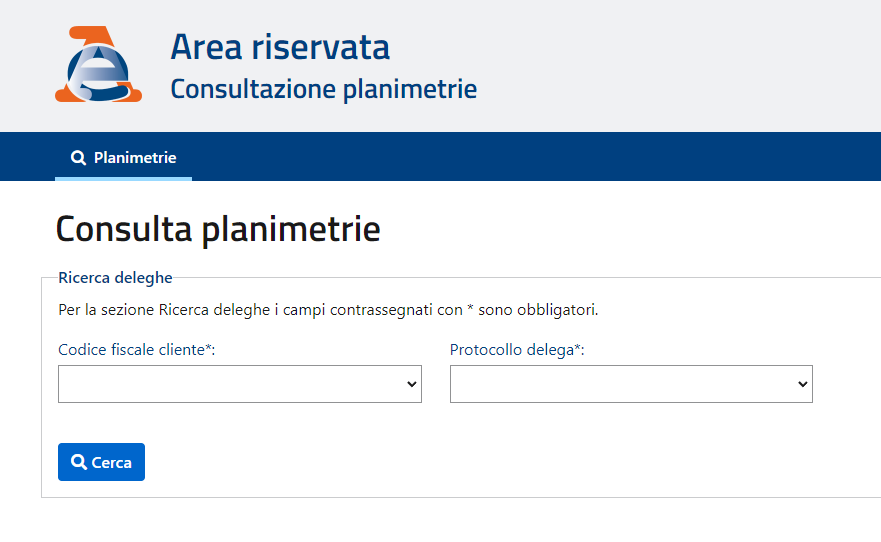Open the Protocollo delega dropdown
881x542 pixels.
[x=631, y=384]
